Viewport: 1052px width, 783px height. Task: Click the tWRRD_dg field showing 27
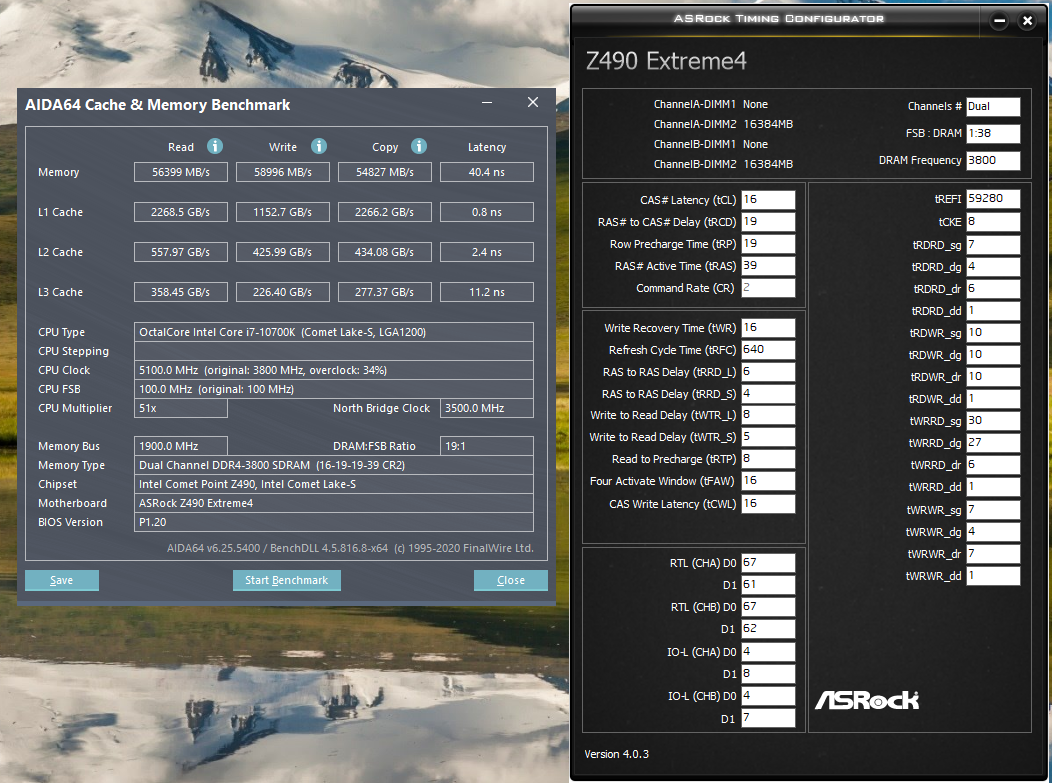993,443
